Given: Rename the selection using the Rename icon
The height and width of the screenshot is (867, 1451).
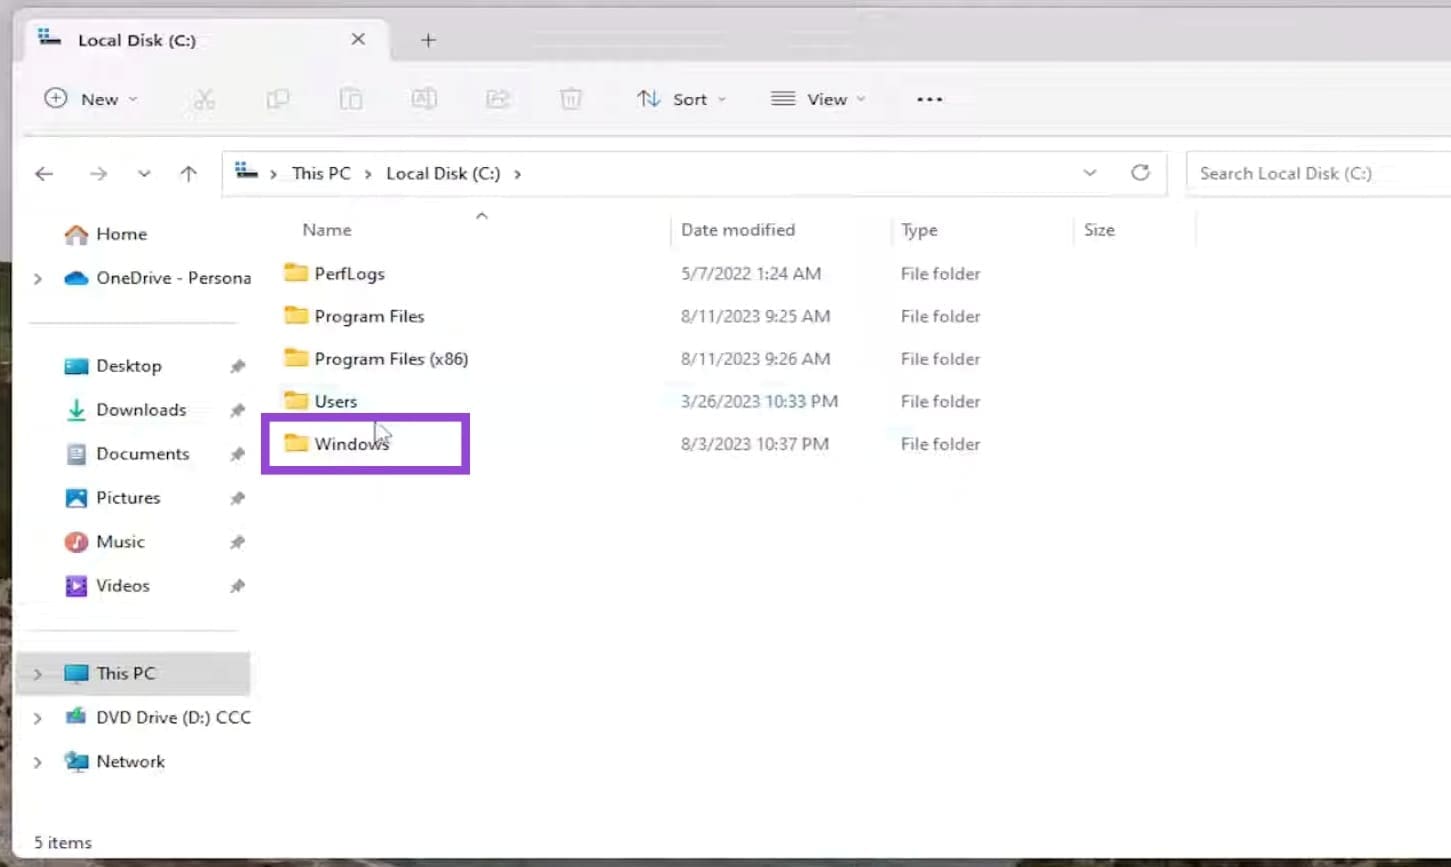Looking at the screenshot, I should (x=423, y=98).
